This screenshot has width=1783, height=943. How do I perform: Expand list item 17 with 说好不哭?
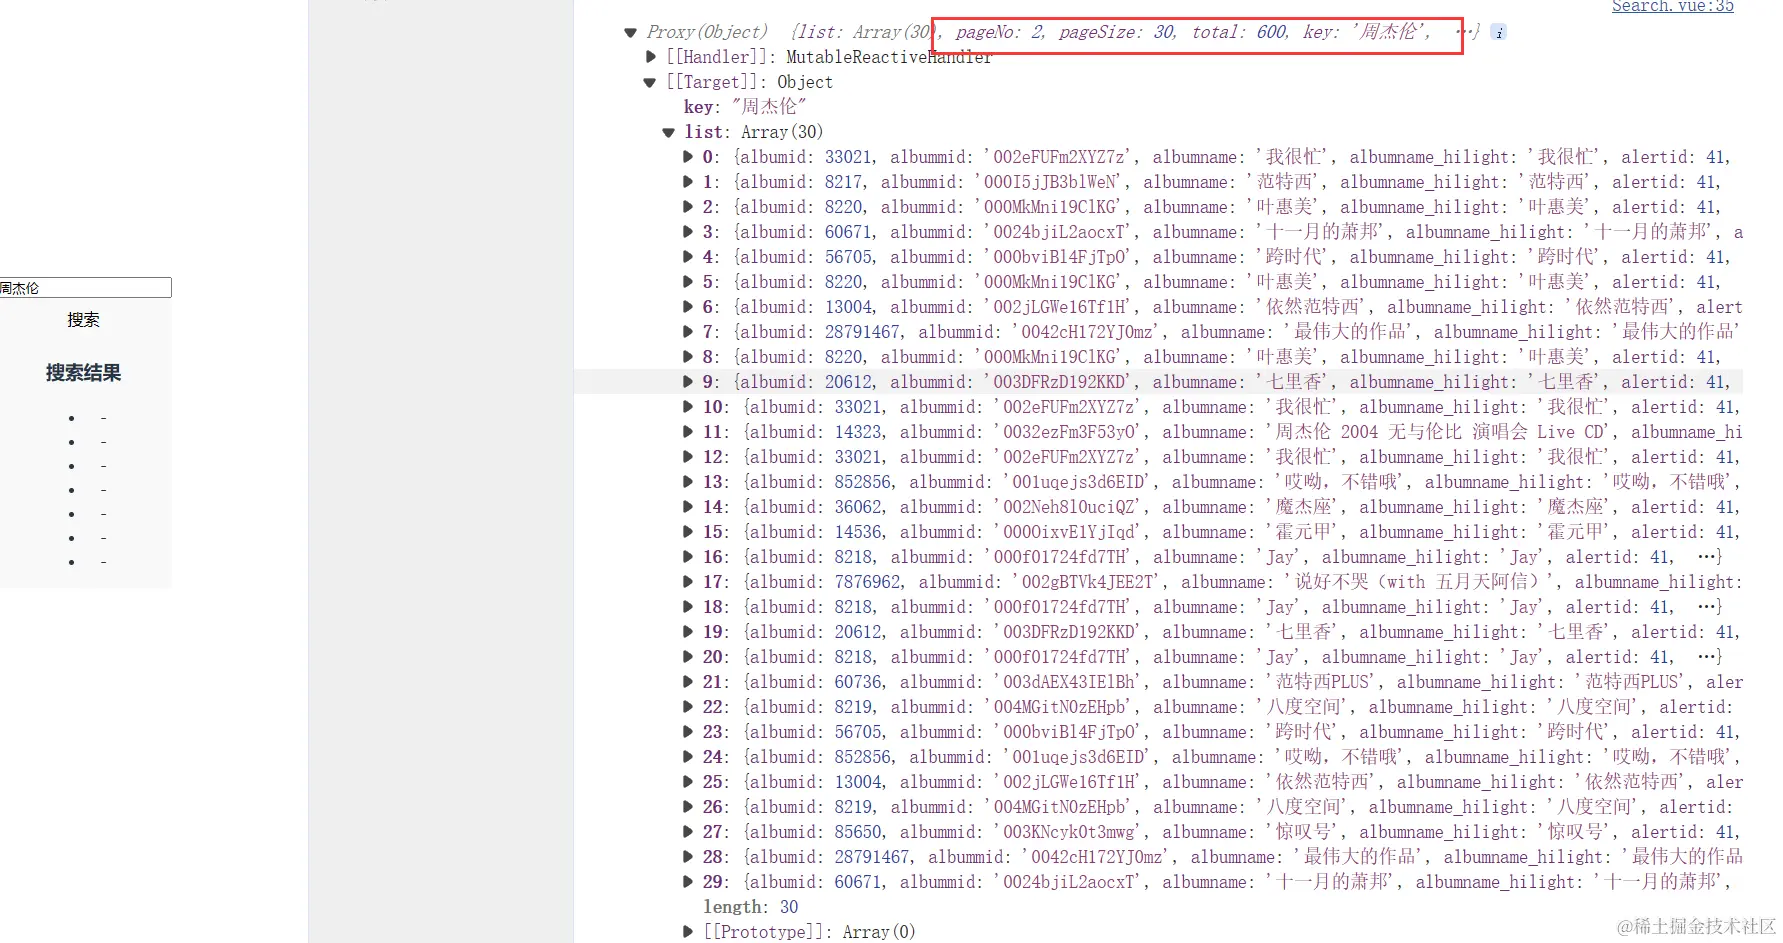688,582
